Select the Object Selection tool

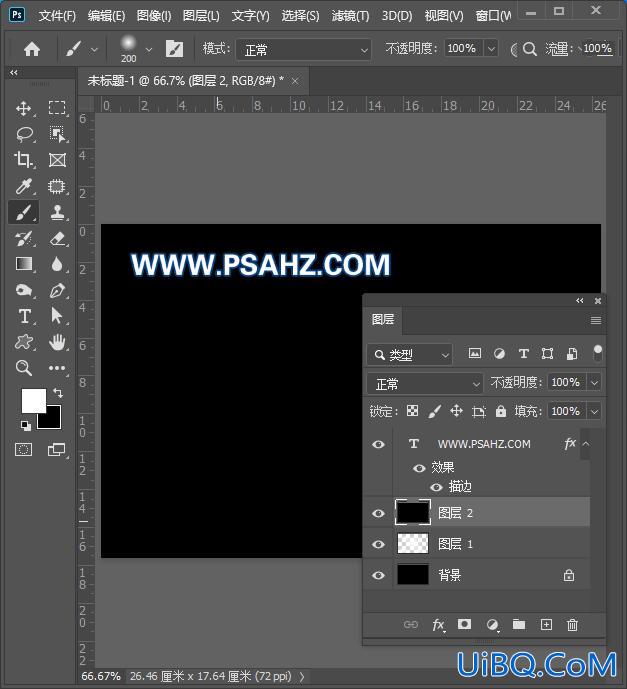pos(57,134)
